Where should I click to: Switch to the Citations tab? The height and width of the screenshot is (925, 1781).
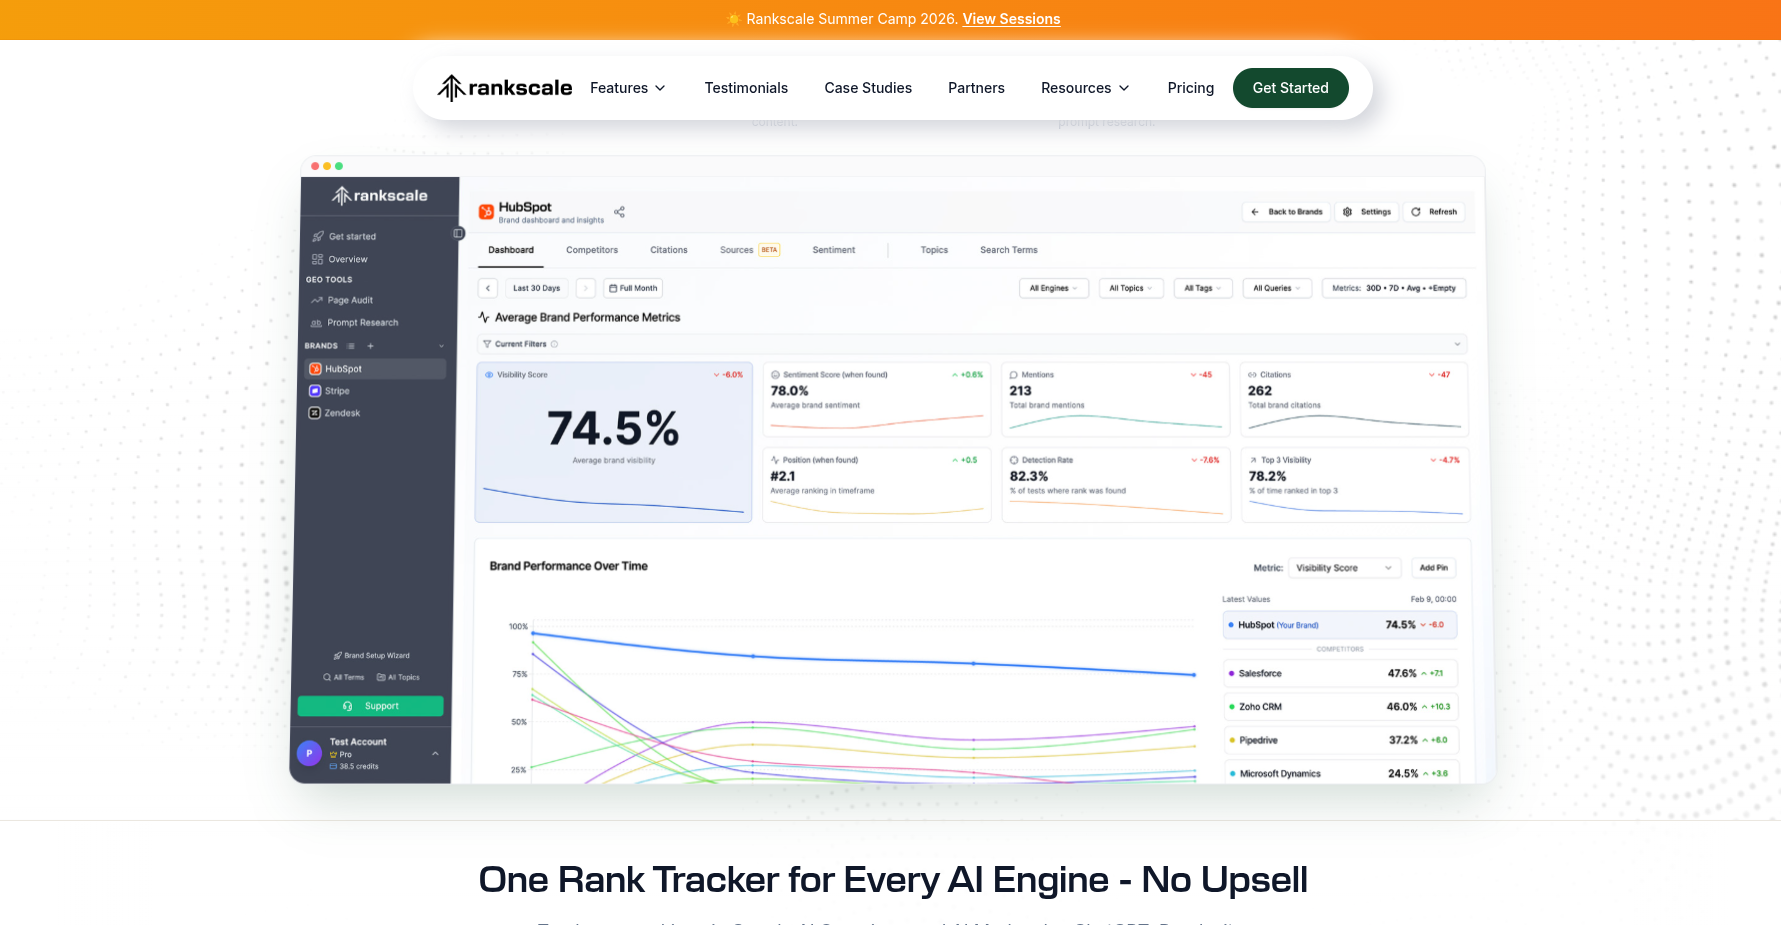click(669, 250)
